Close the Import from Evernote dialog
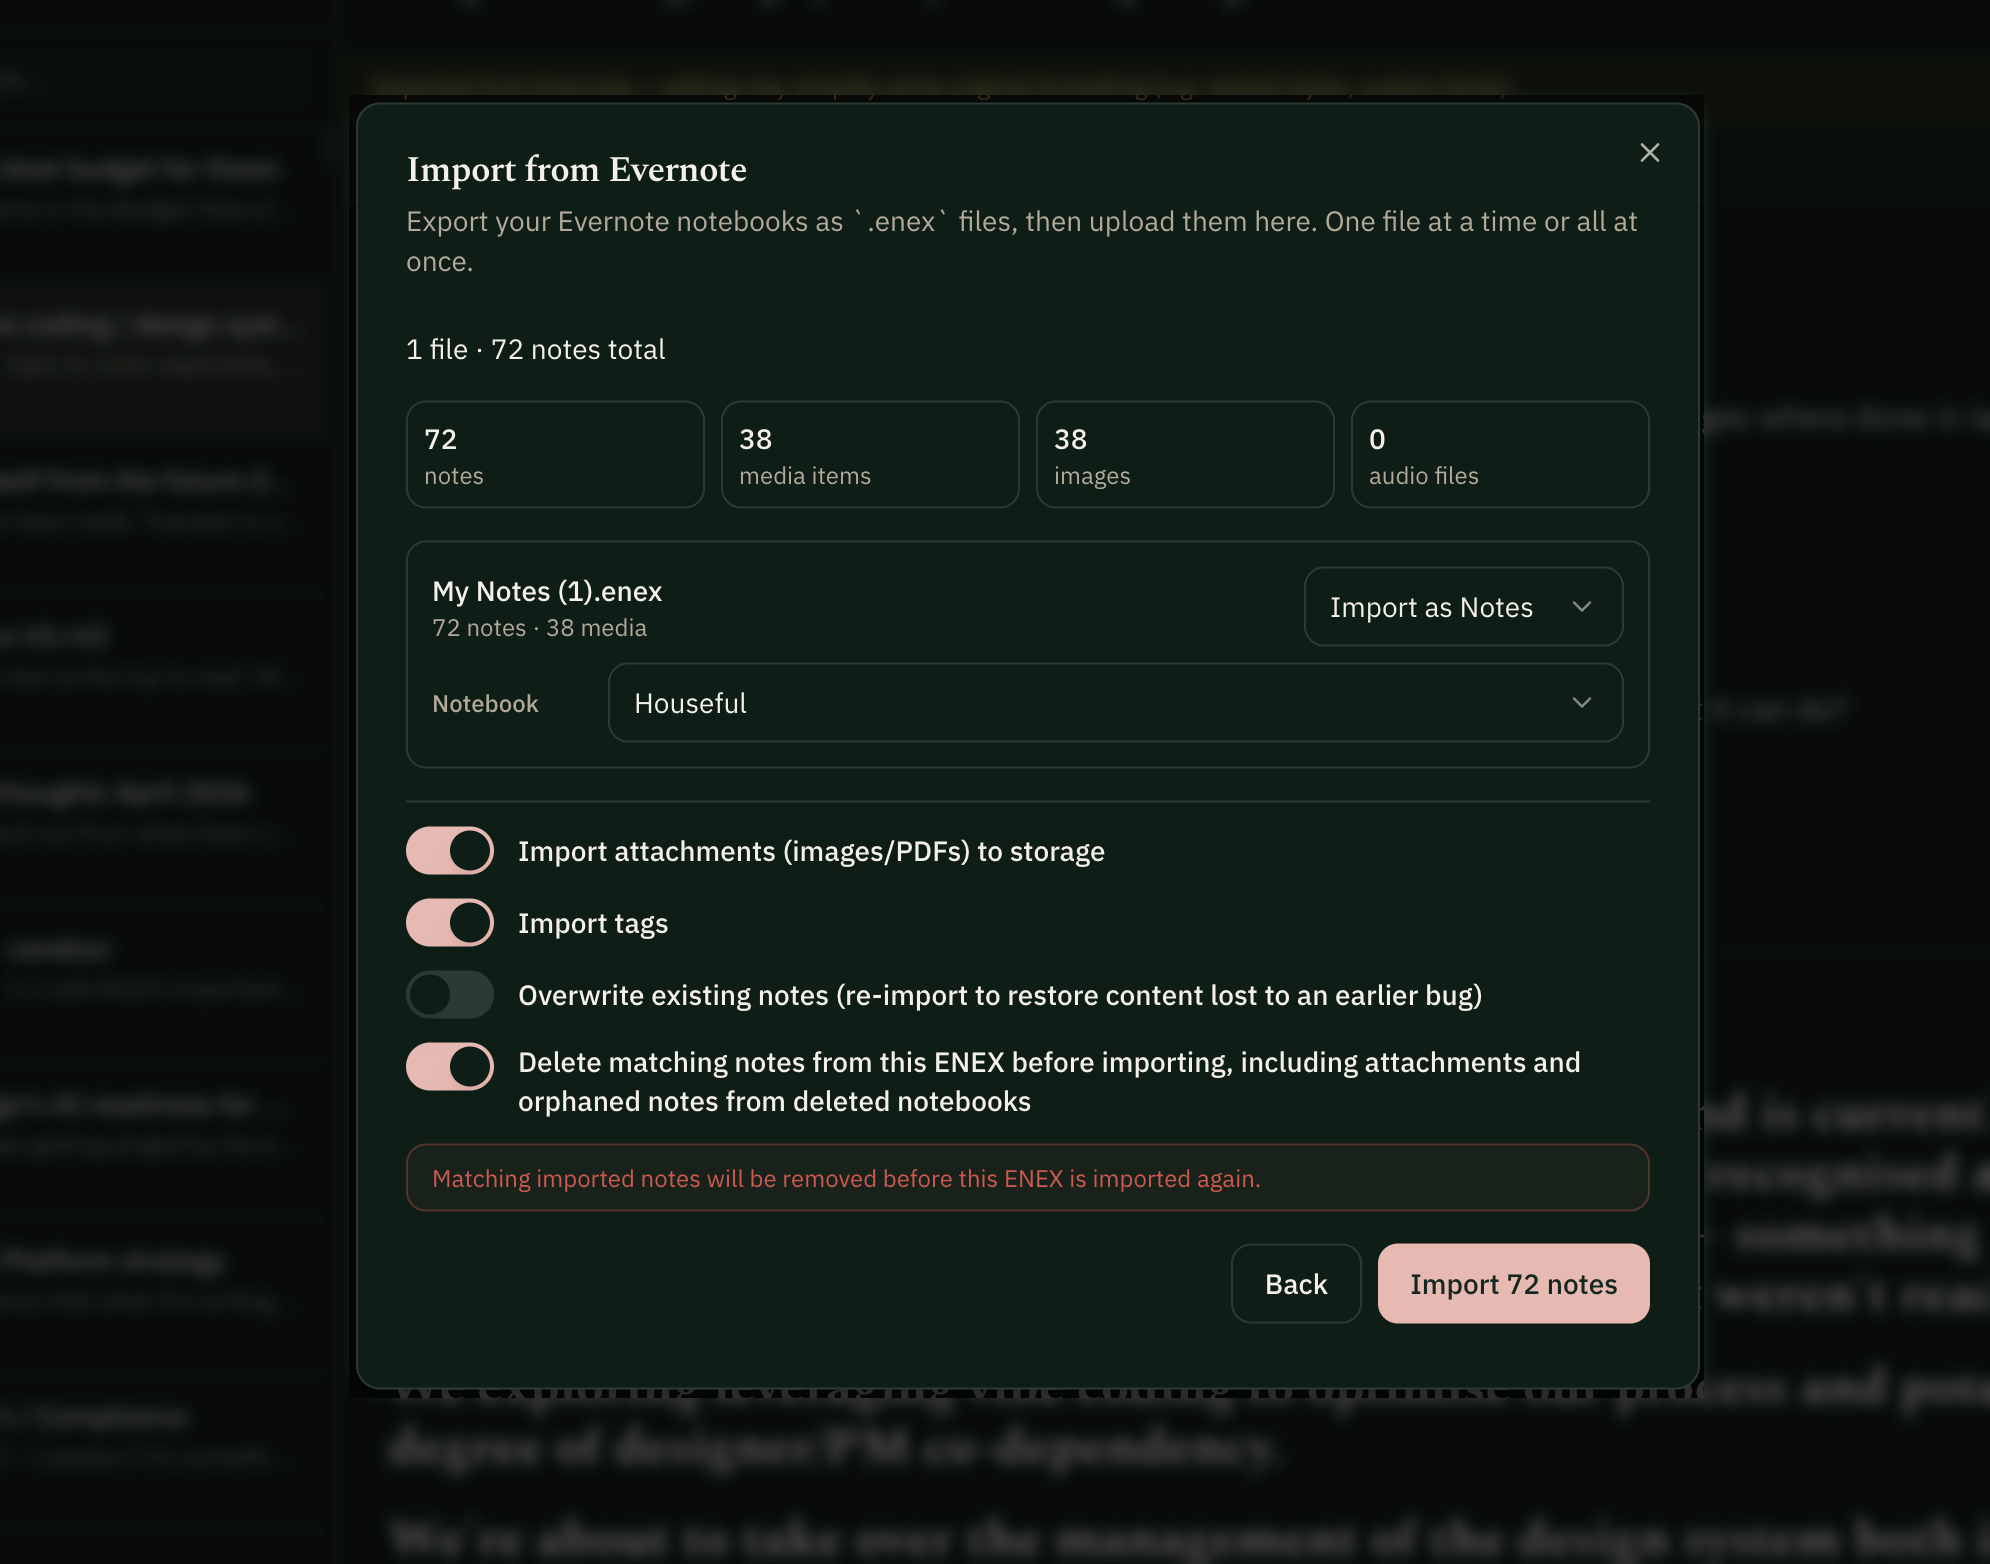Viewport: 1990px width, 1564px height. 1649,152
